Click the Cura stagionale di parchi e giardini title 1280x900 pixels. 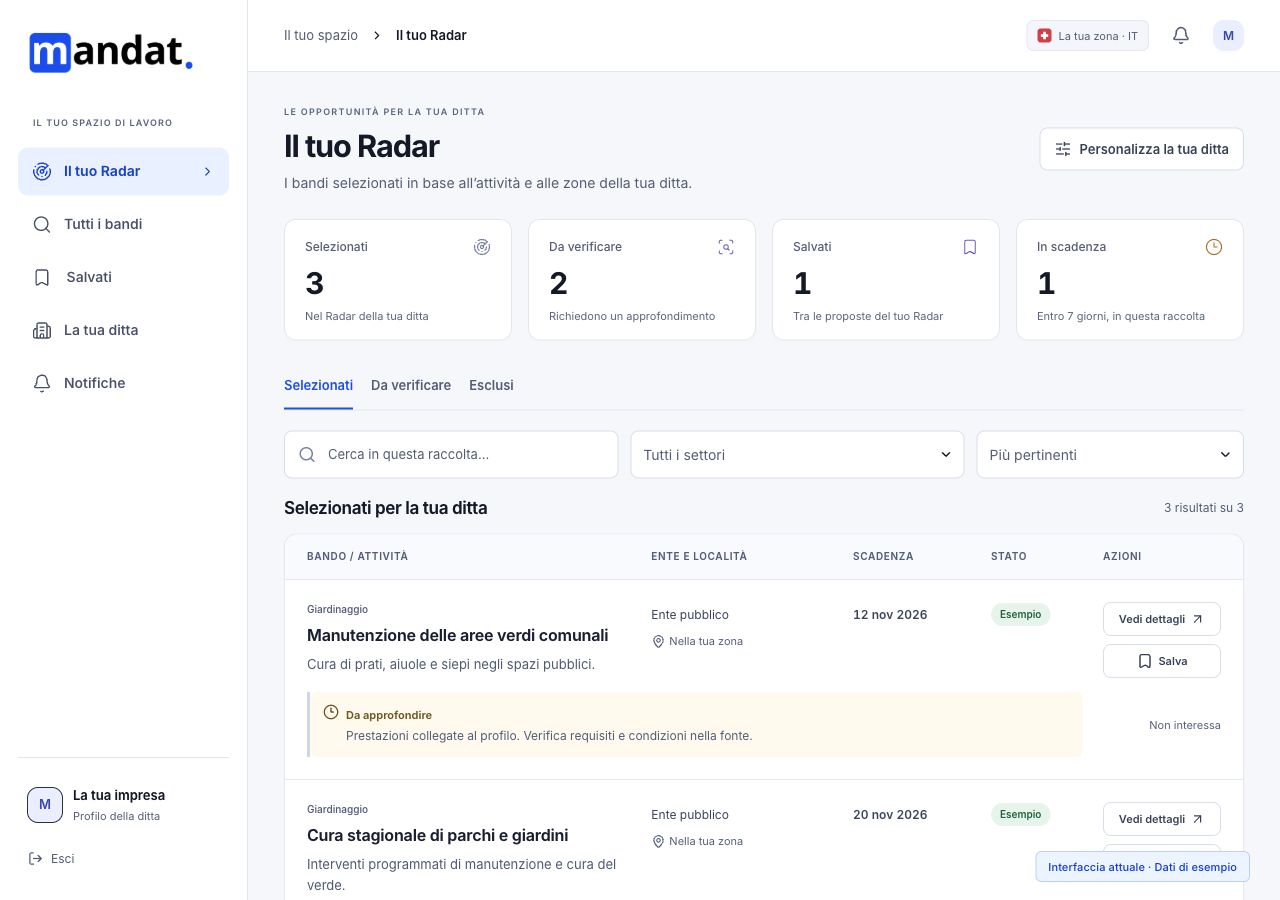(x=438, y=836)
